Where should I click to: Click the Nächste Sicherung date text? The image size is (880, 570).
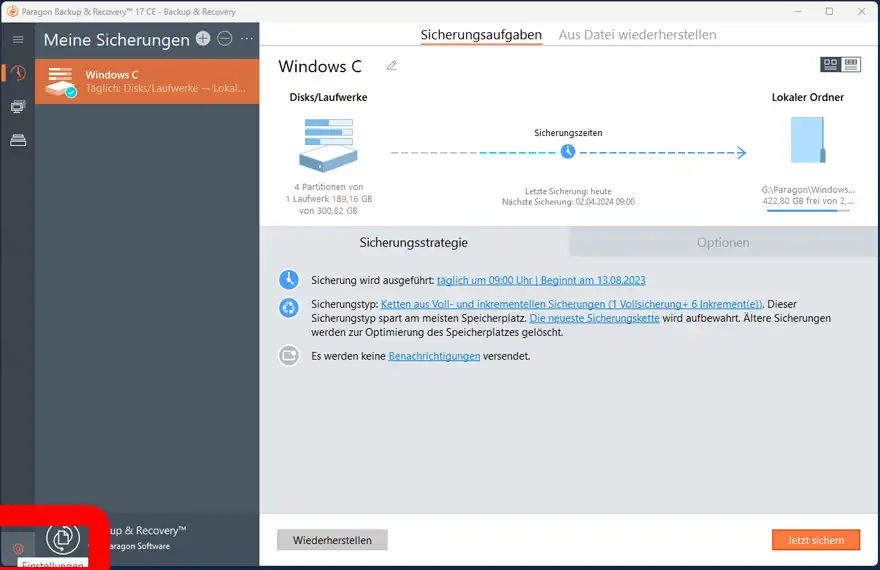(568, 202)
